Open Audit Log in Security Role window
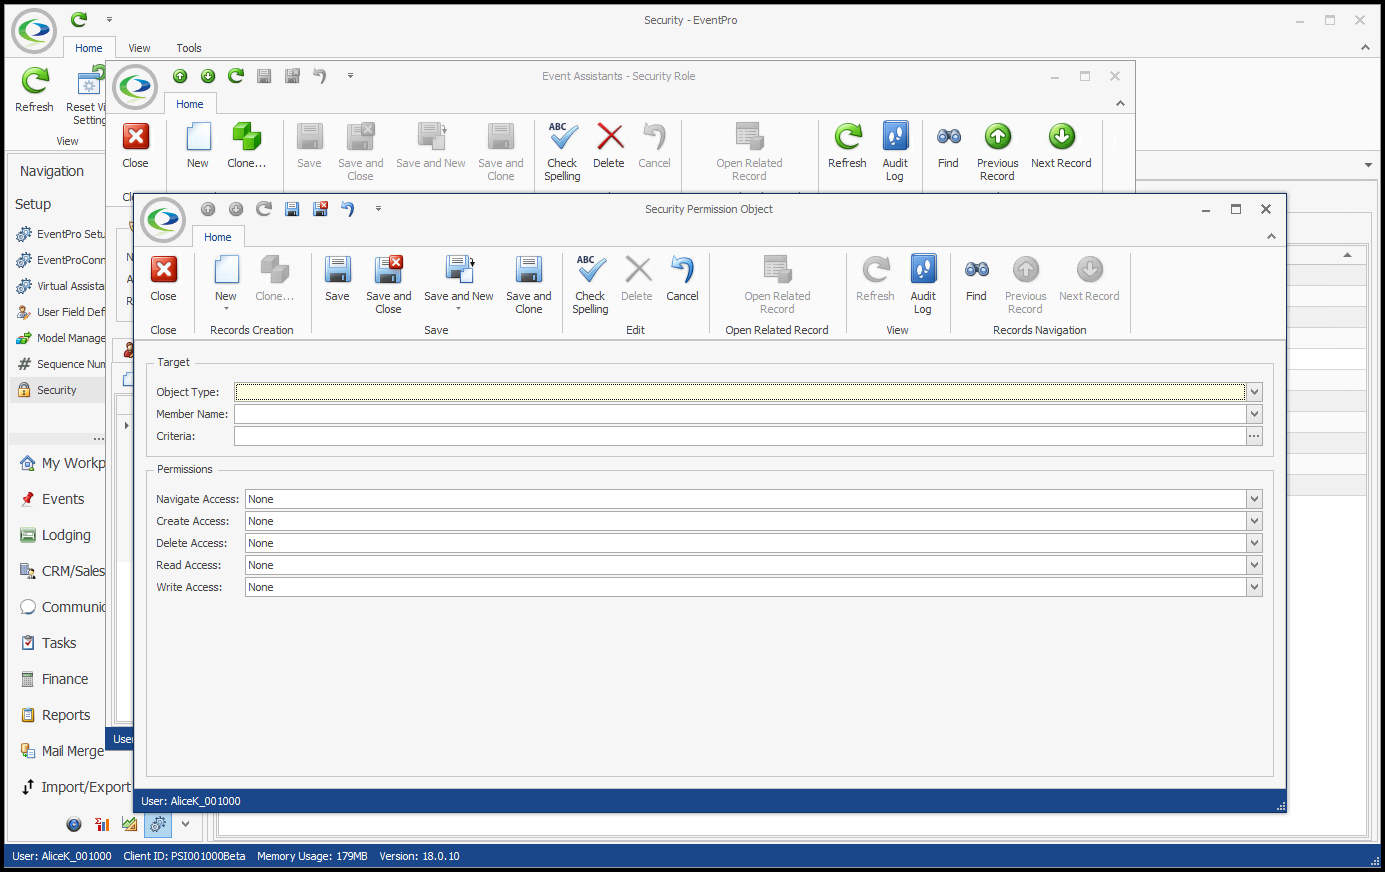The image size is (1385, 872). pos(895,151)
